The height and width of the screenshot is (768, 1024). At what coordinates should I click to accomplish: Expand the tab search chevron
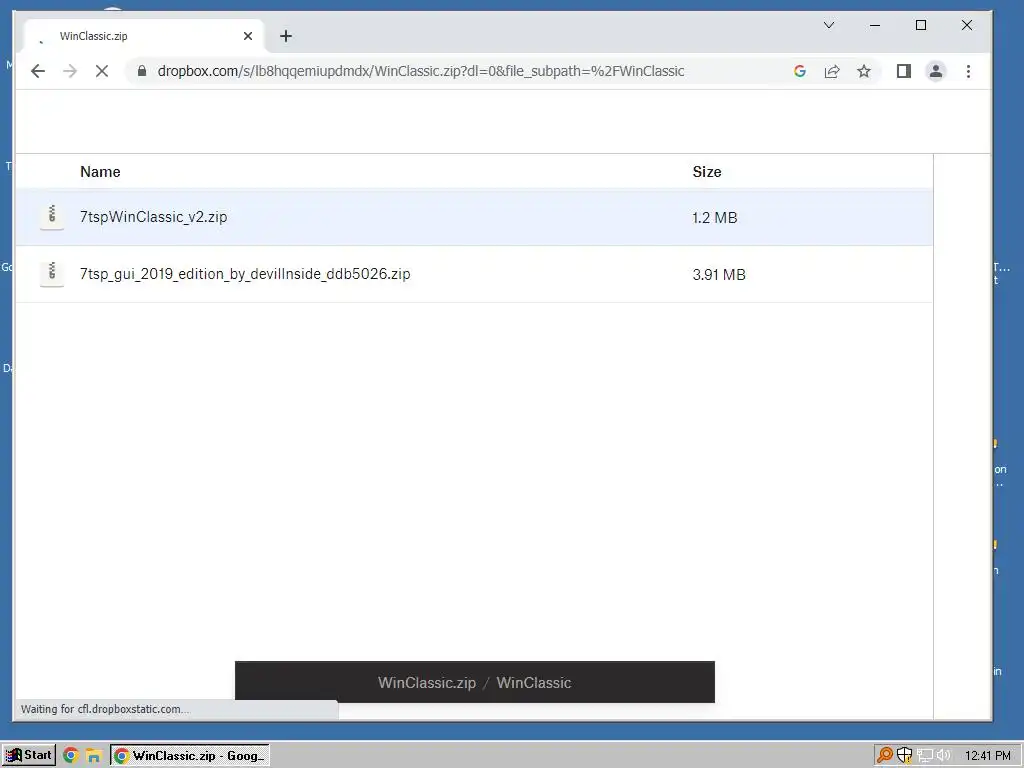pos(829,25)
